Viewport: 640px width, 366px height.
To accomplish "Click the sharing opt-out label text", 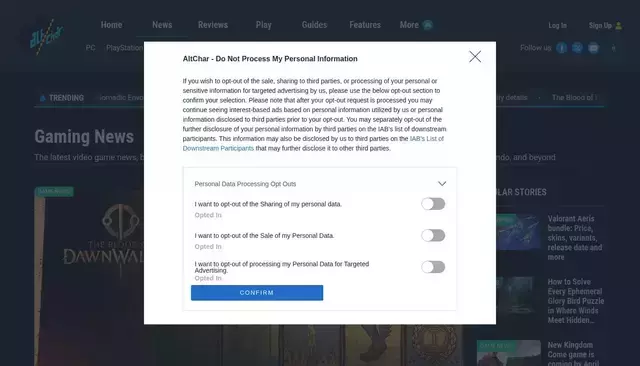I will (268, 204).
